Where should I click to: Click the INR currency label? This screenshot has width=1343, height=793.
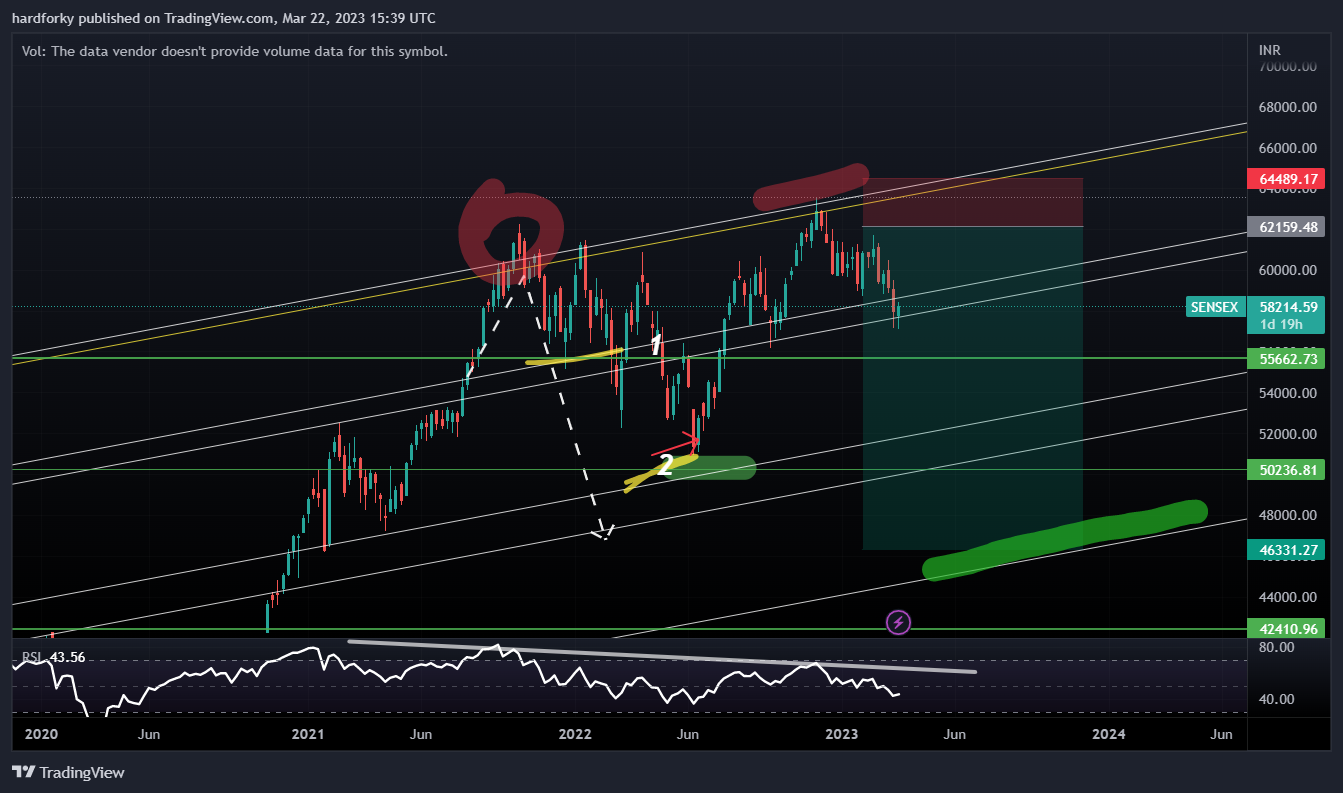point(1270,50)
